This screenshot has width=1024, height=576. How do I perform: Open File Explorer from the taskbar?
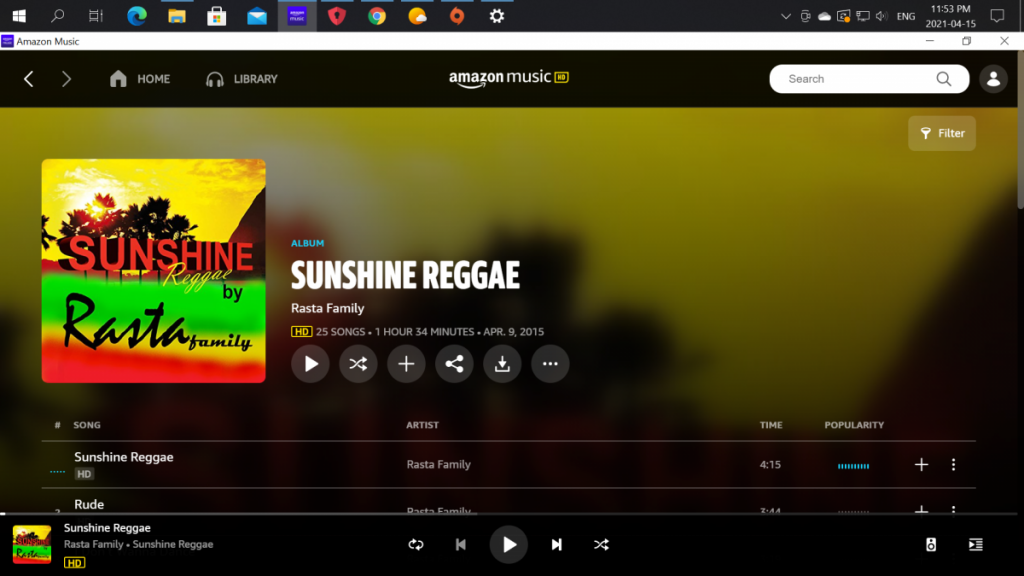tap(176, 16)
